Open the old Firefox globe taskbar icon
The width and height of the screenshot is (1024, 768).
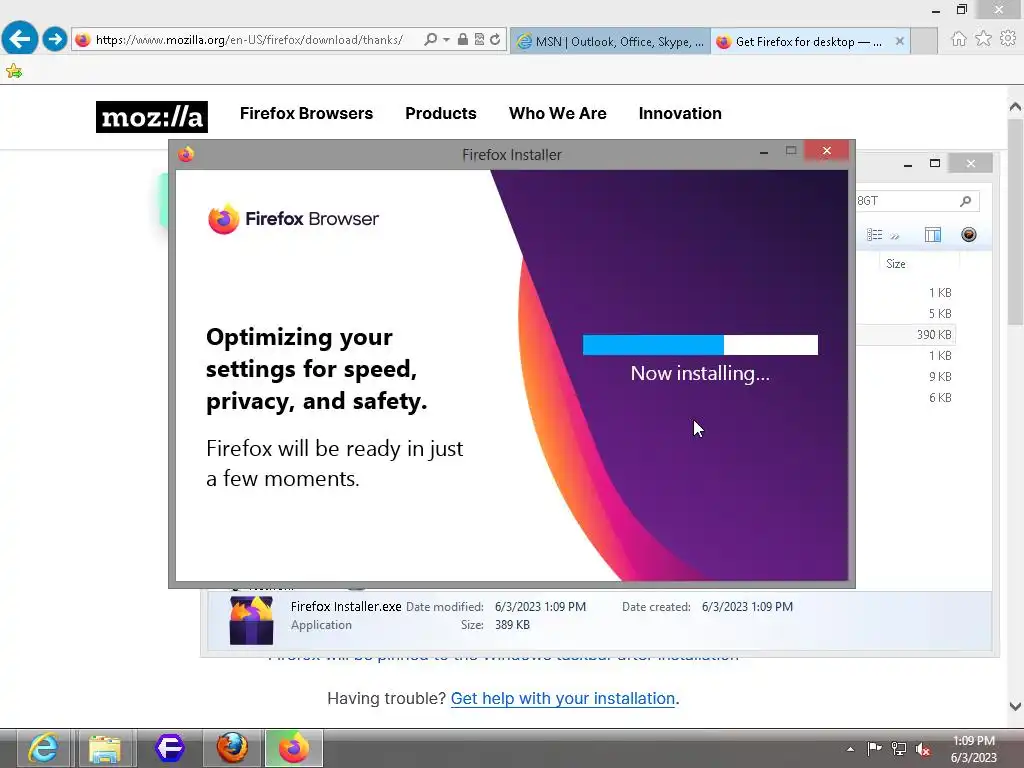tap(232, 748)
